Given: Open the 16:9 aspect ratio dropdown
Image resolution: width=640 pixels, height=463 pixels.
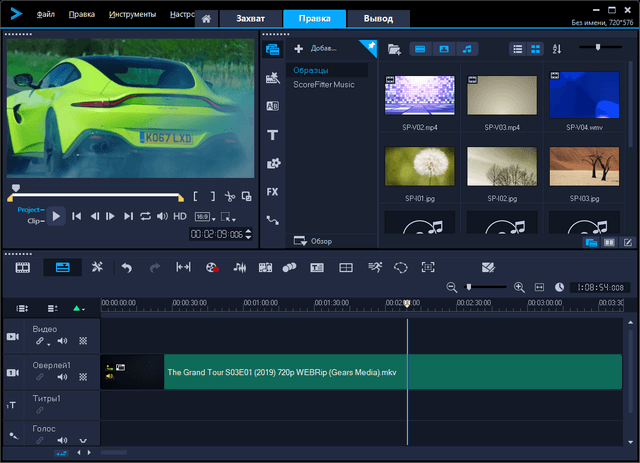Looking at the screenshot, I should click(x=203, y=216).
